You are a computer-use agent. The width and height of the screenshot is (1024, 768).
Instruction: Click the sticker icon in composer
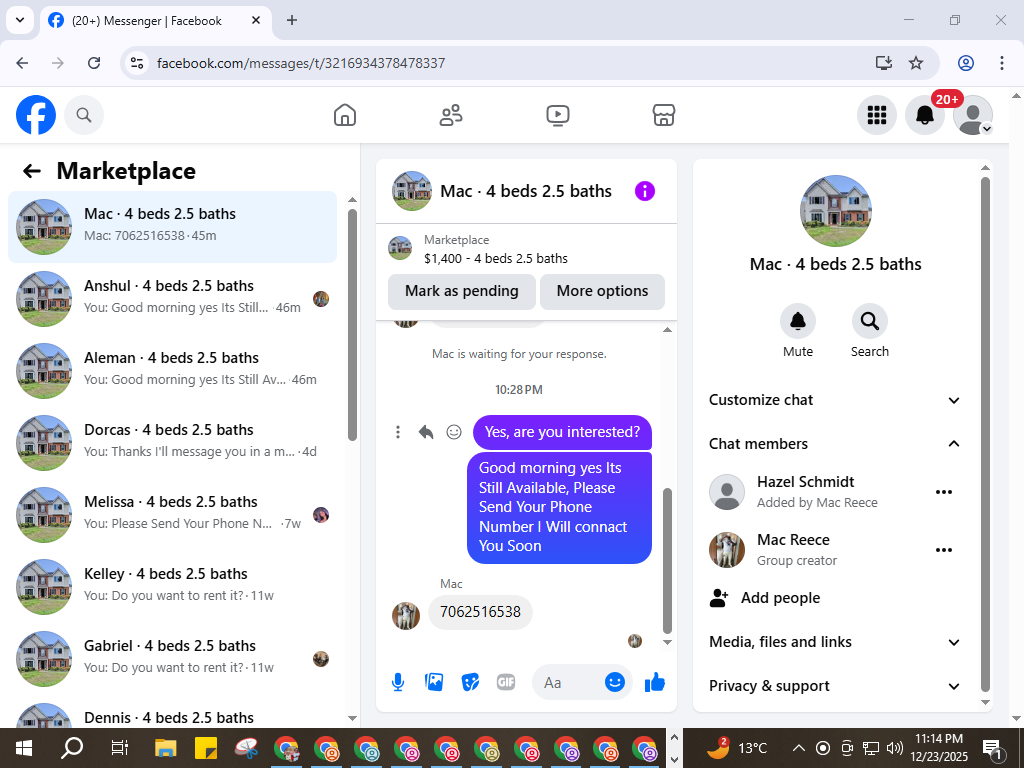tap(470, 682)
